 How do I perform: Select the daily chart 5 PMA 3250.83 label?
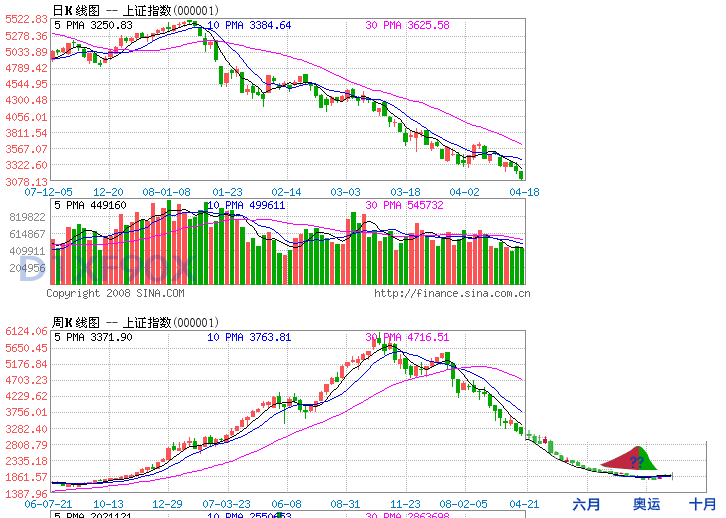point(92,25)
